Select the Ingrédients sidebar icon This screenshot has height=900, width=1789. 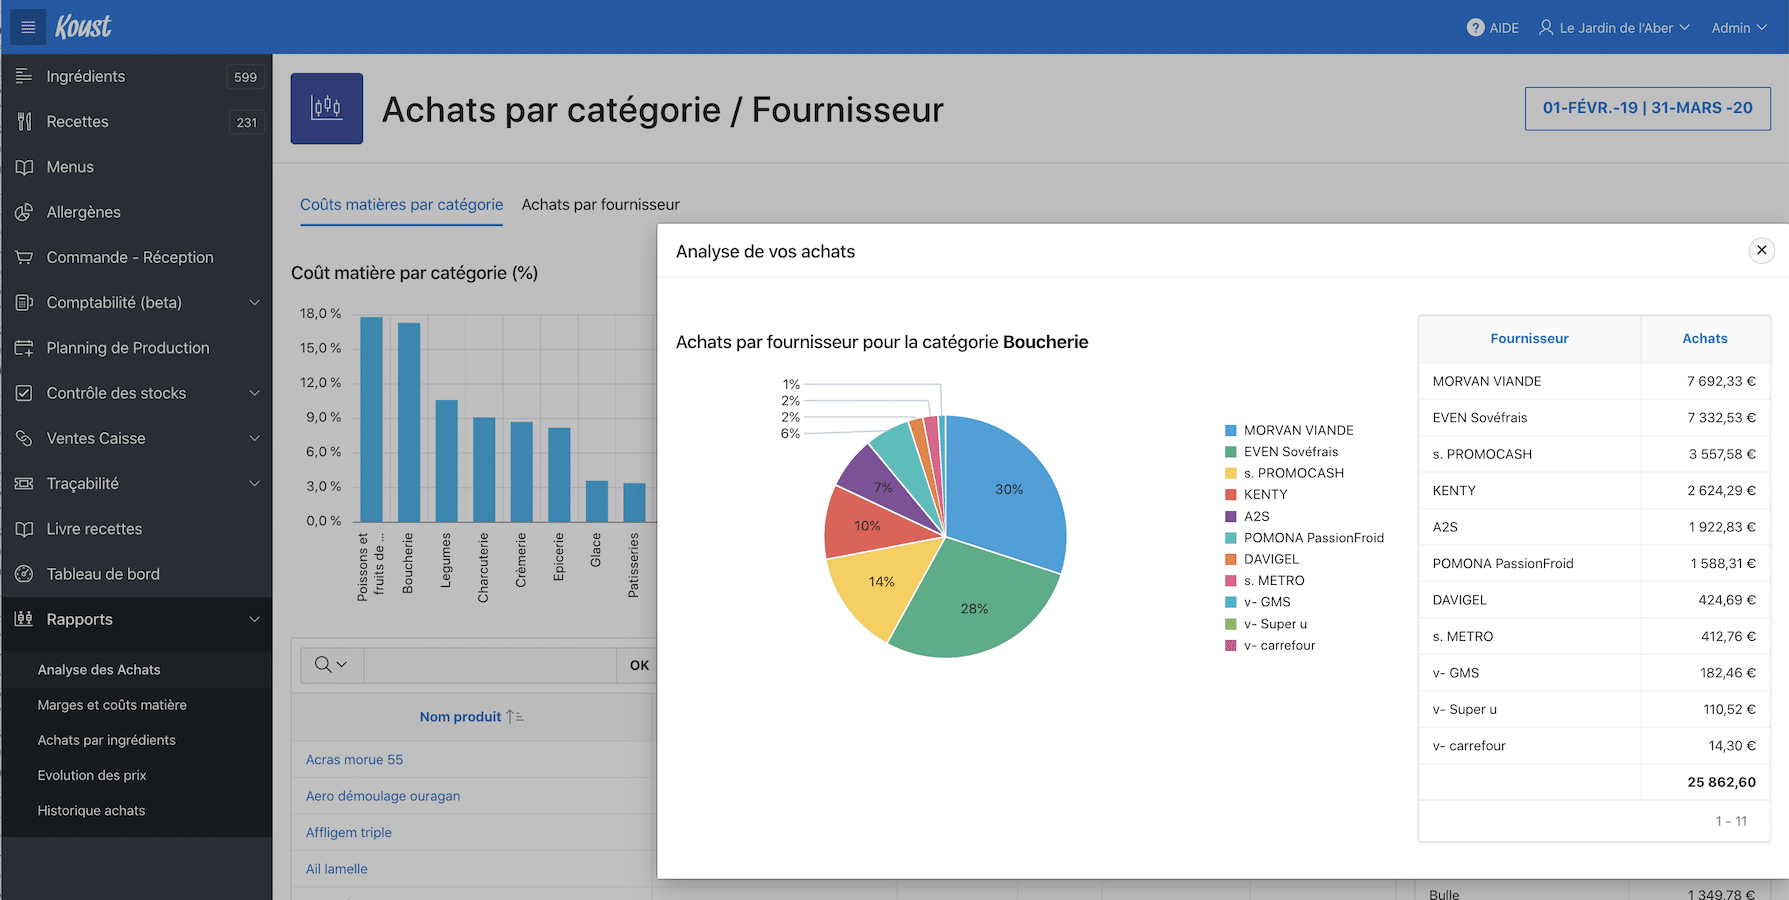22,76
